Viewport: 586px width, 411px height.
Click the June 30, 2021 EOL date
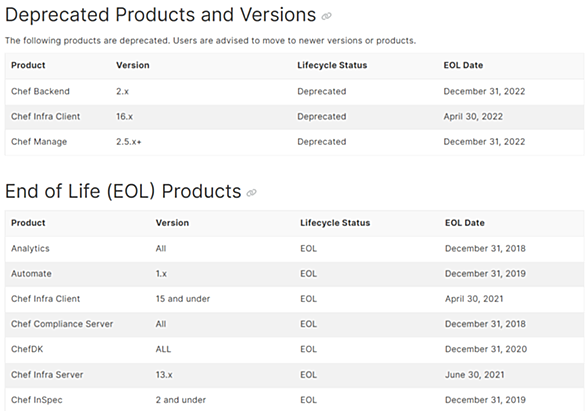coord(475,375)
